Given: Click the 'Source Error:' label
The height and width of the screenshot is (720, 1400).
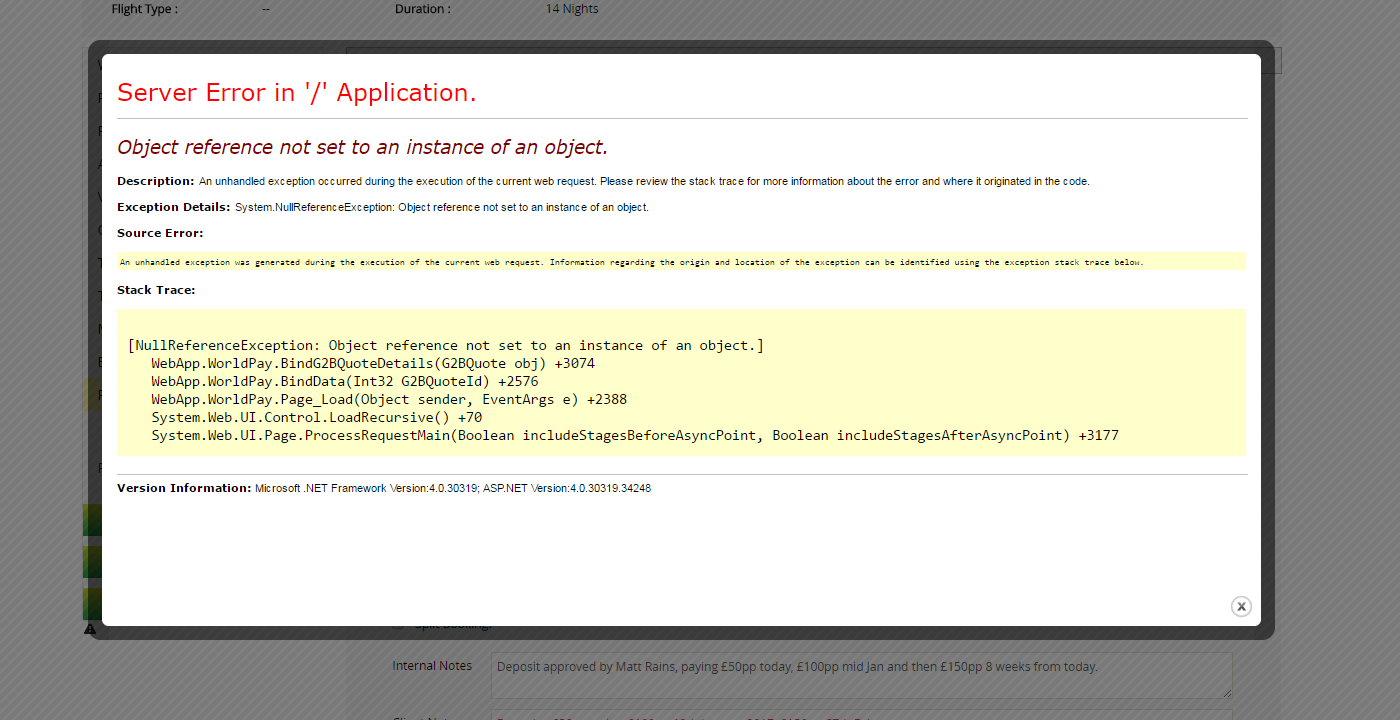Looking at the screenshot, I should (x=160, y=233).
